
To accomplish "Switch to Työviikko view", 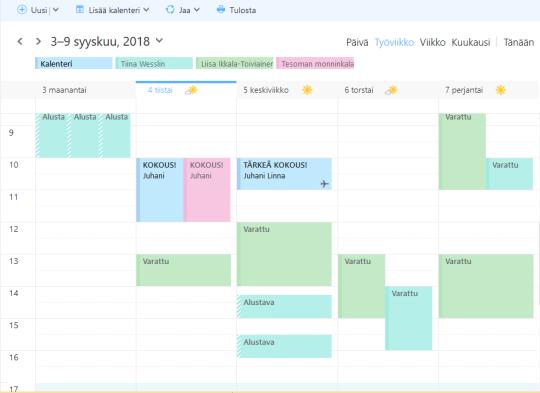I will [394, 42].
